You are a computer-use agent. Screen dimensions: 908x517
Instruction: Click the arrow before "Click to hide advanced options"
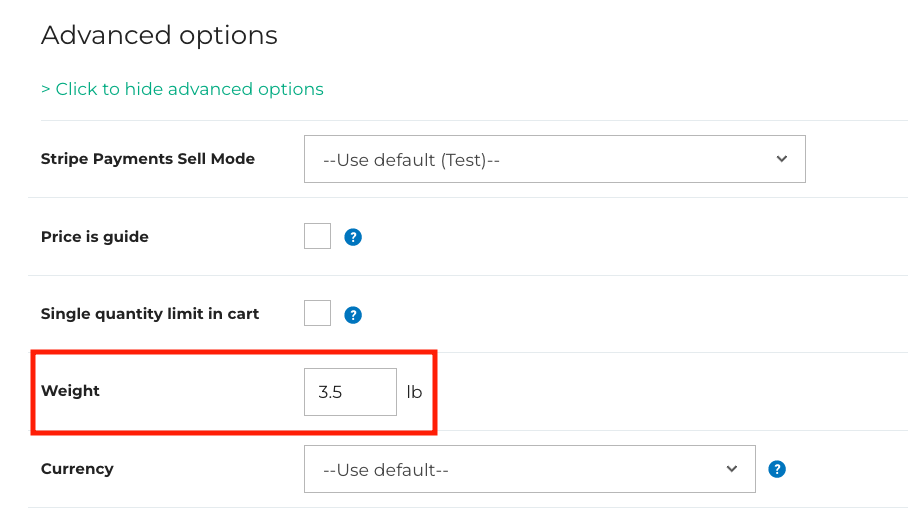pos(46,89)
